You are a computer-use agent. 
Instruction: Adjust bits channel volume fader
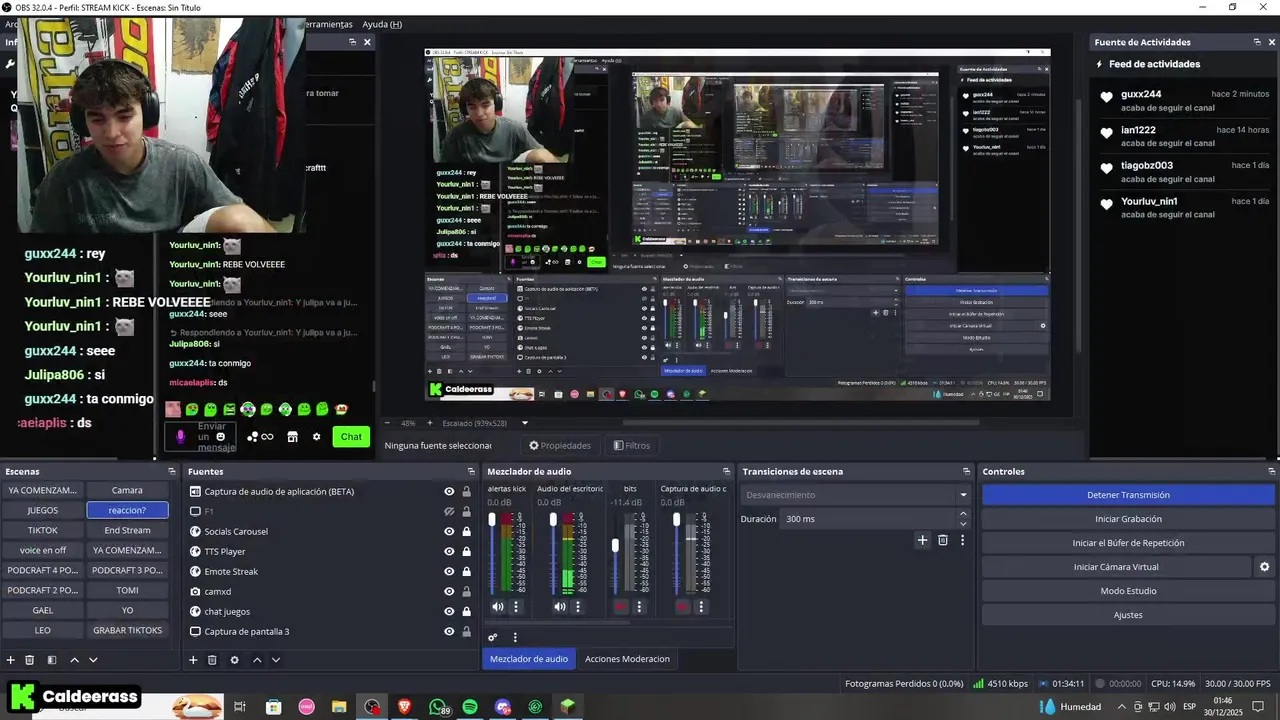[x=615, y=545]
